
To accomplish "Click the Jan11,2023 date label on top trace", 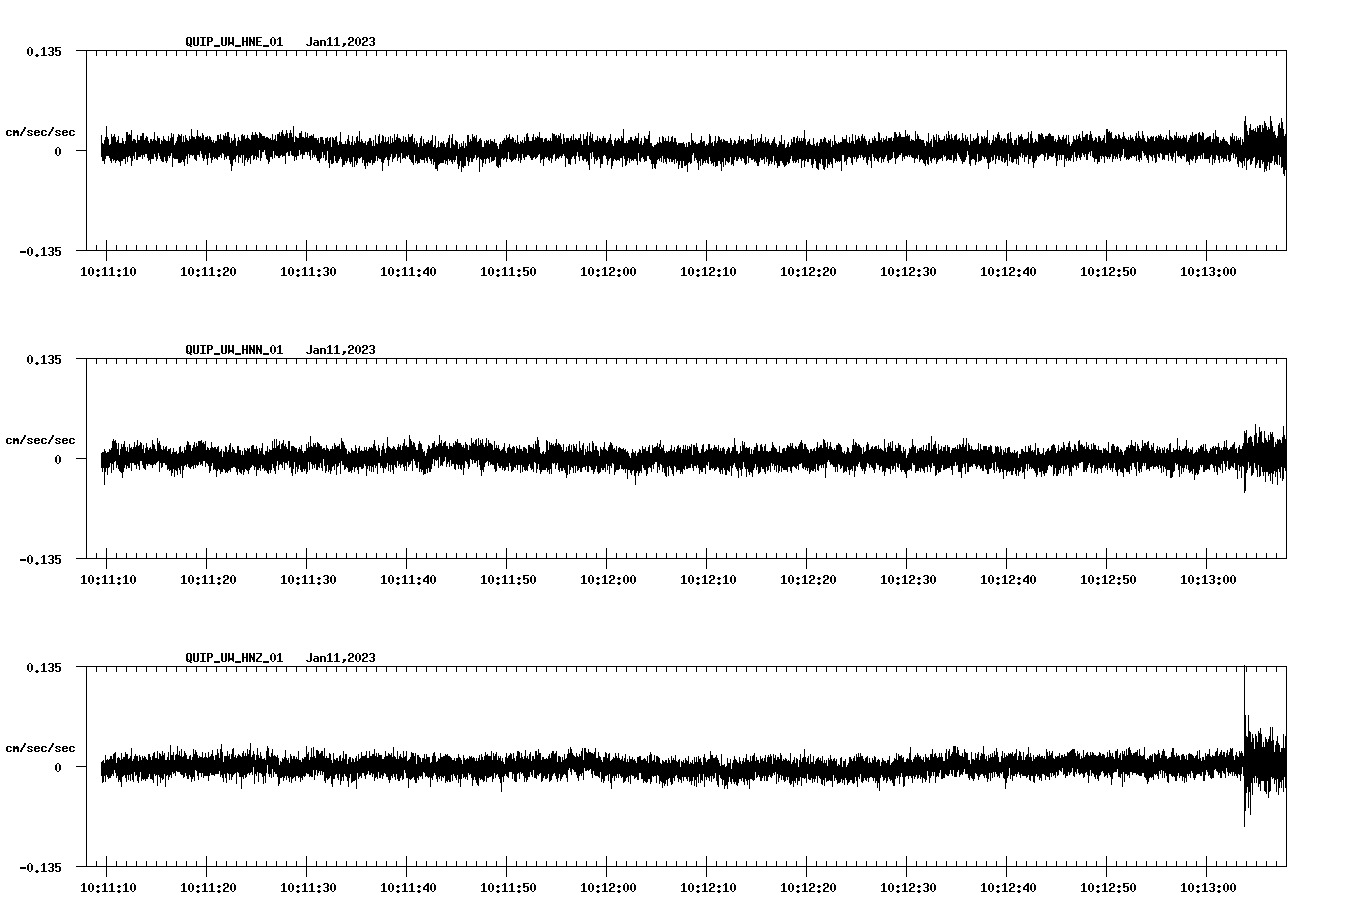I will point(341,42).
